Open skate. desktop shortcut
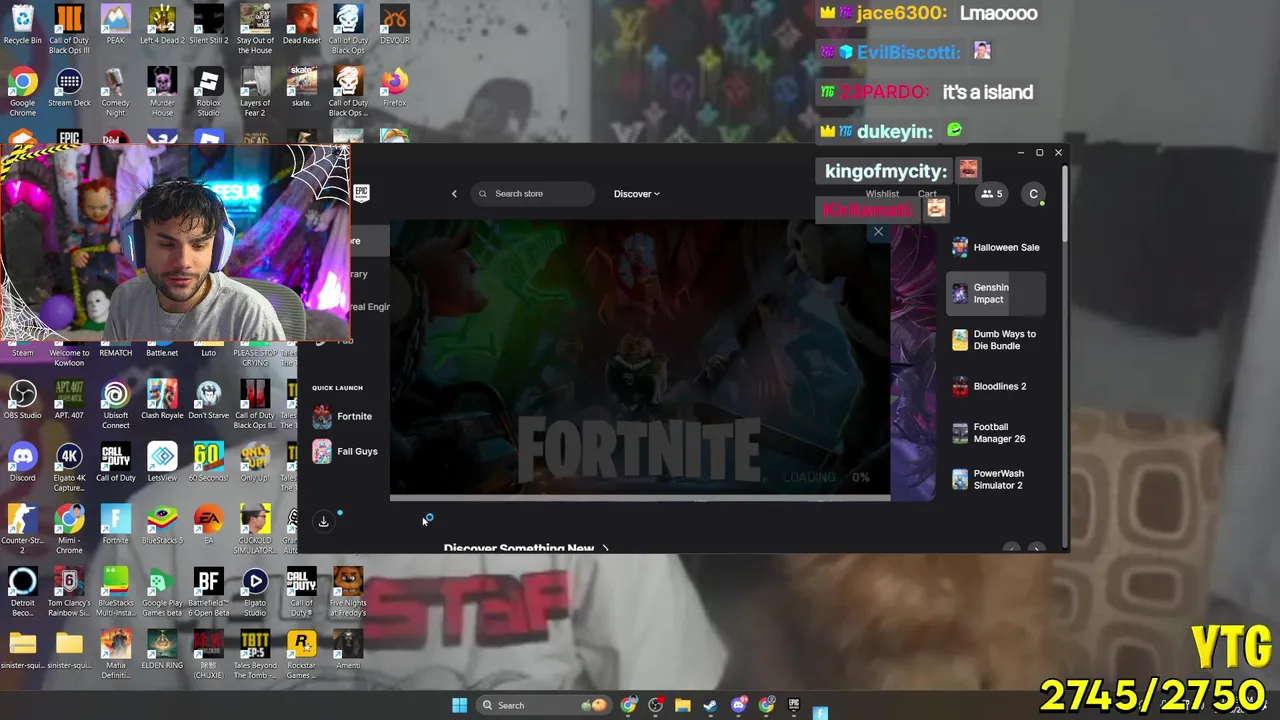Viewport: 1280px width, 720px height. coord(301,87)
